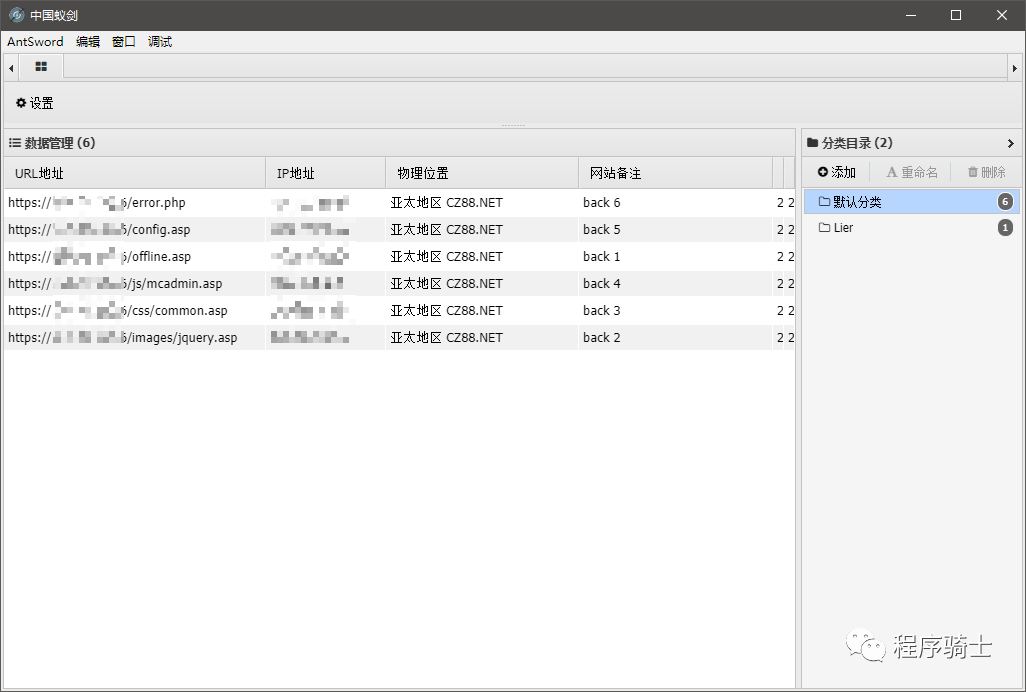Image resolution: width=1026 pixels, height=692 pixels.
Task: Click the data management list icon
Action: point(15,143)
